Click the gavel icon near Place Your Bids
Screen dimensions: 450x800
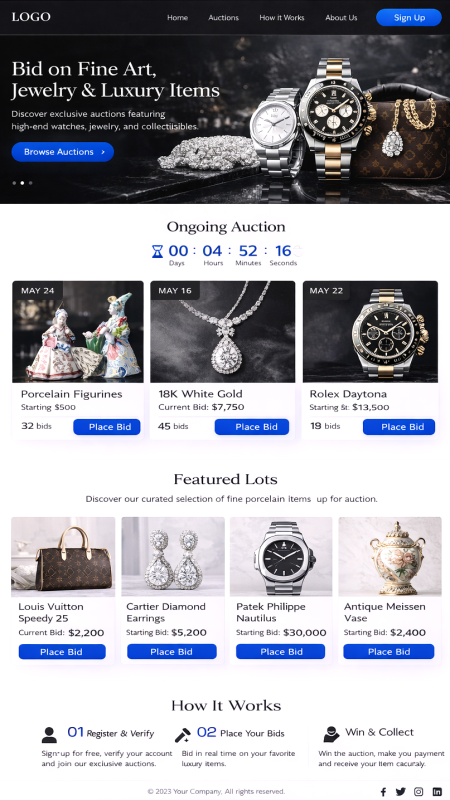pos(182,735)
